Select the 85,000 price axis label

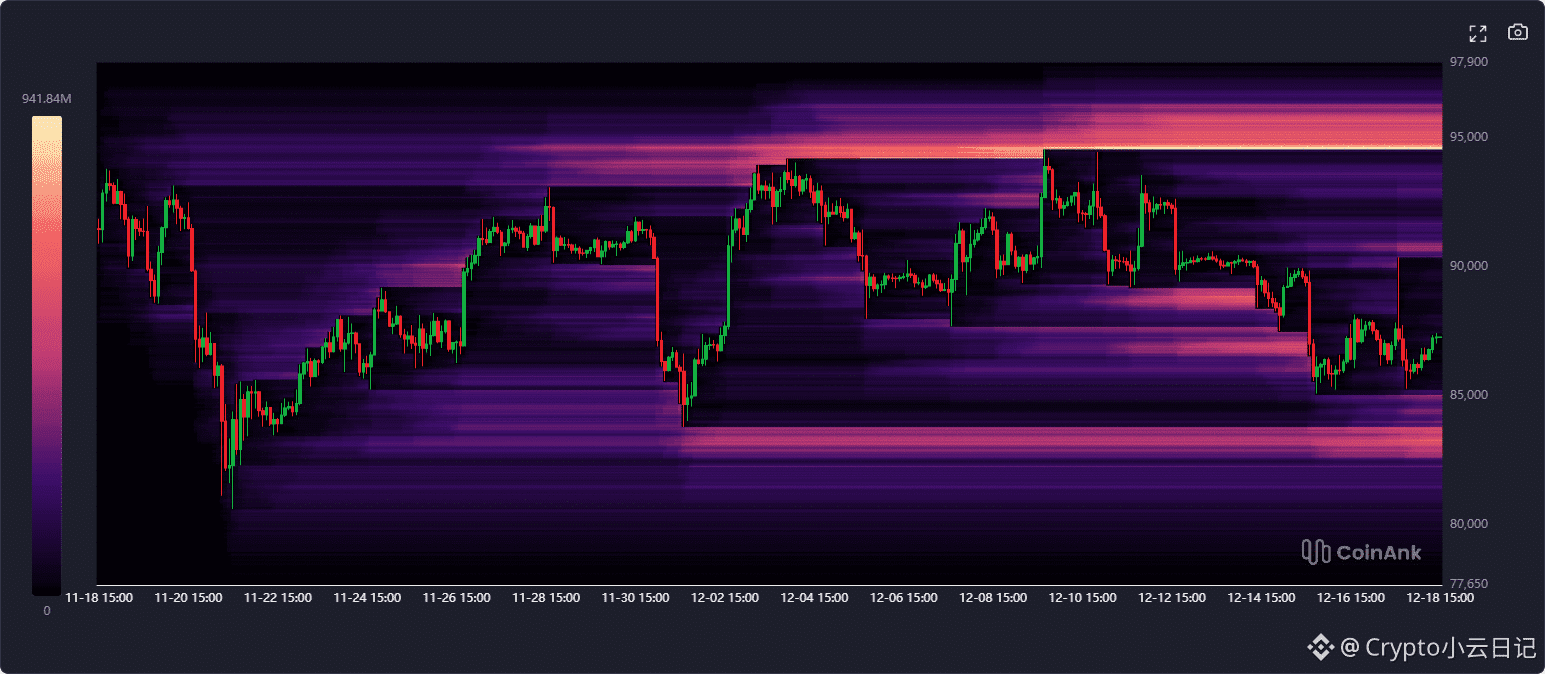1468,395
